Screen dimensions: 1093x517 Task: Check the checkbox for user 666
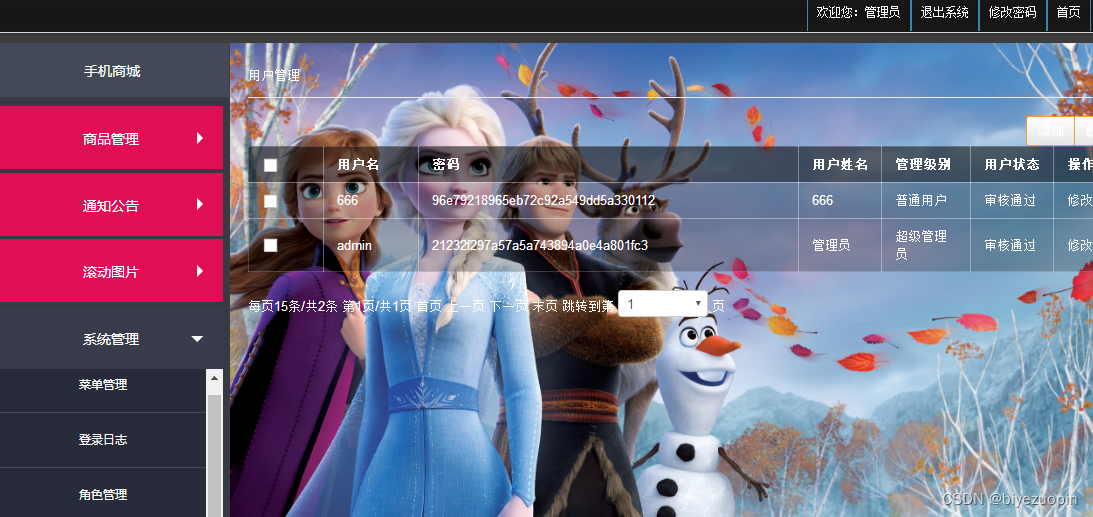point(270,201)
